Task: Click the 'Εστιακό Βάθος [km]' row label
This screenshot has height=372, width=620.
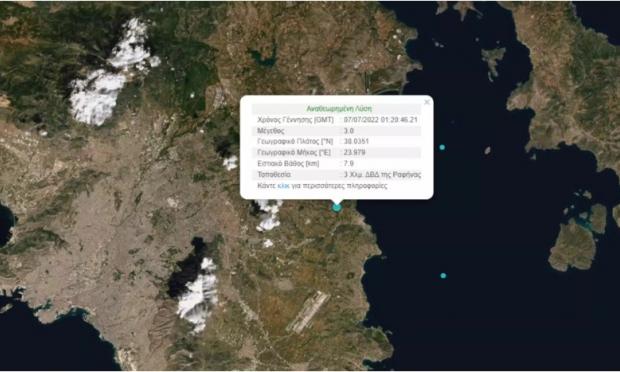Action: pyautogui.click(x=288, y=163)
